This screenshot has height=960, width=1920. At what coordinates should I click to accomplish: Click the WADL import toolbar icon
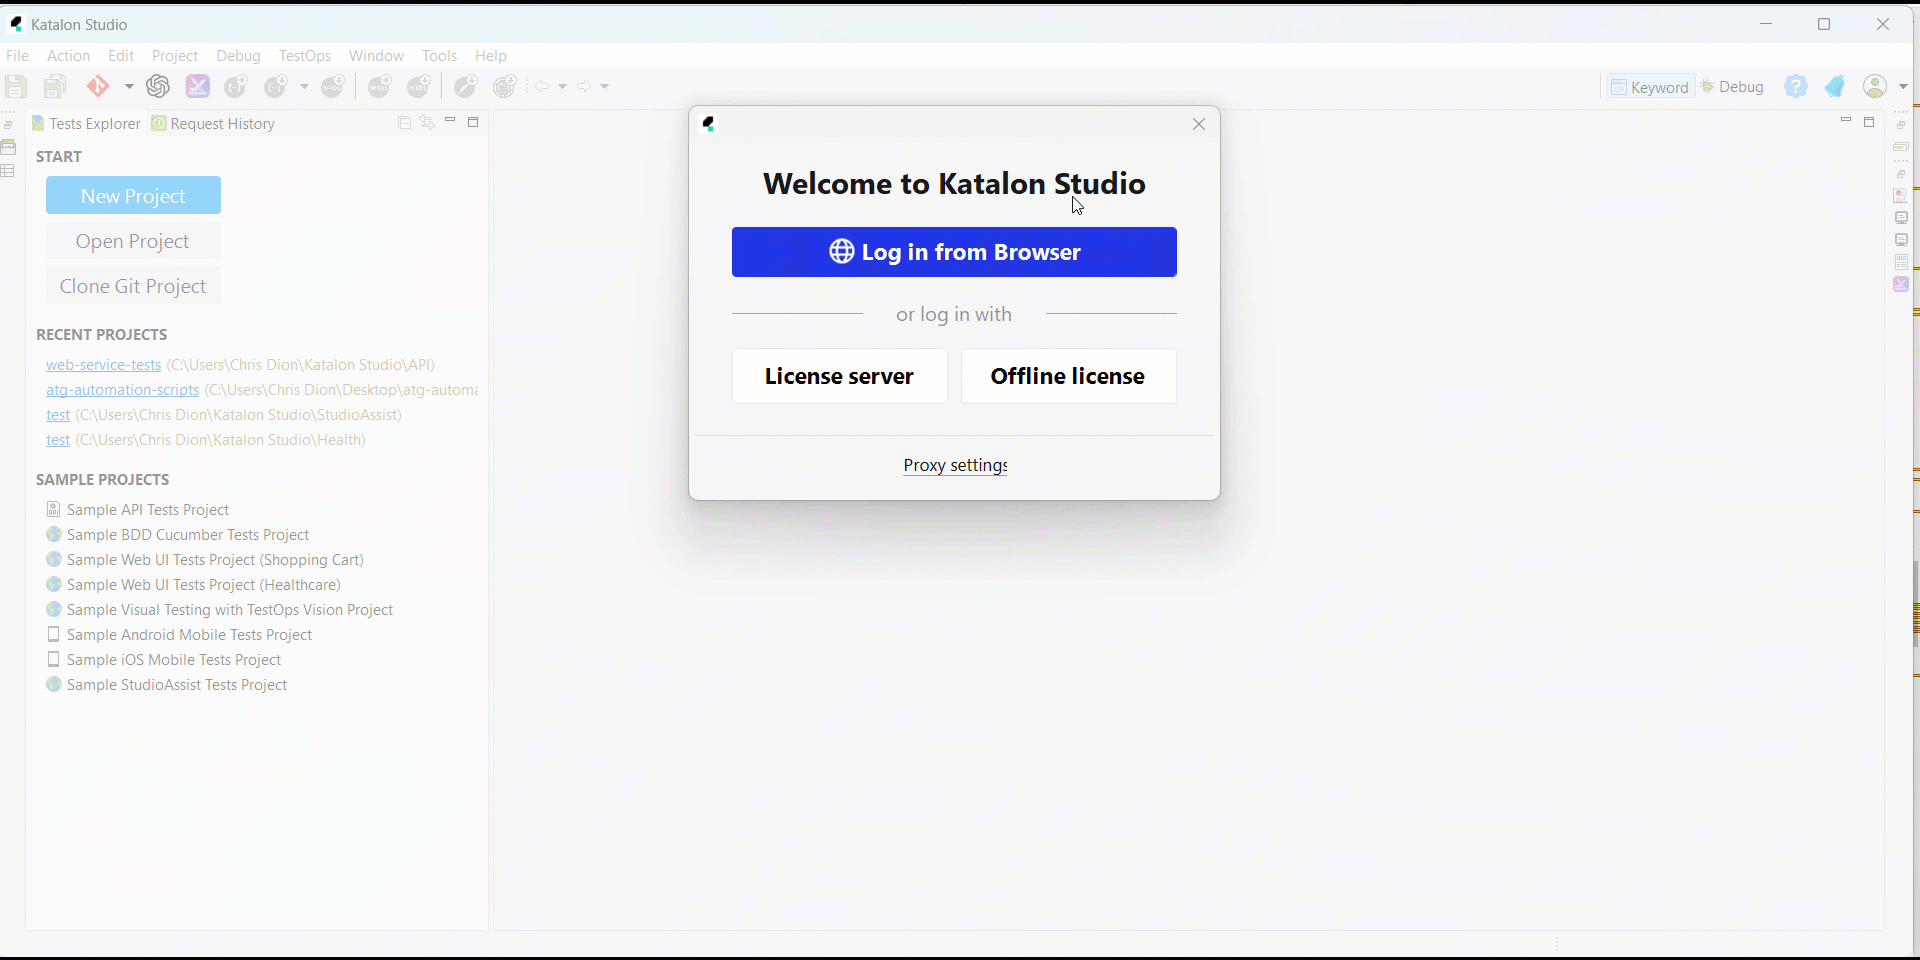(333, 86)
